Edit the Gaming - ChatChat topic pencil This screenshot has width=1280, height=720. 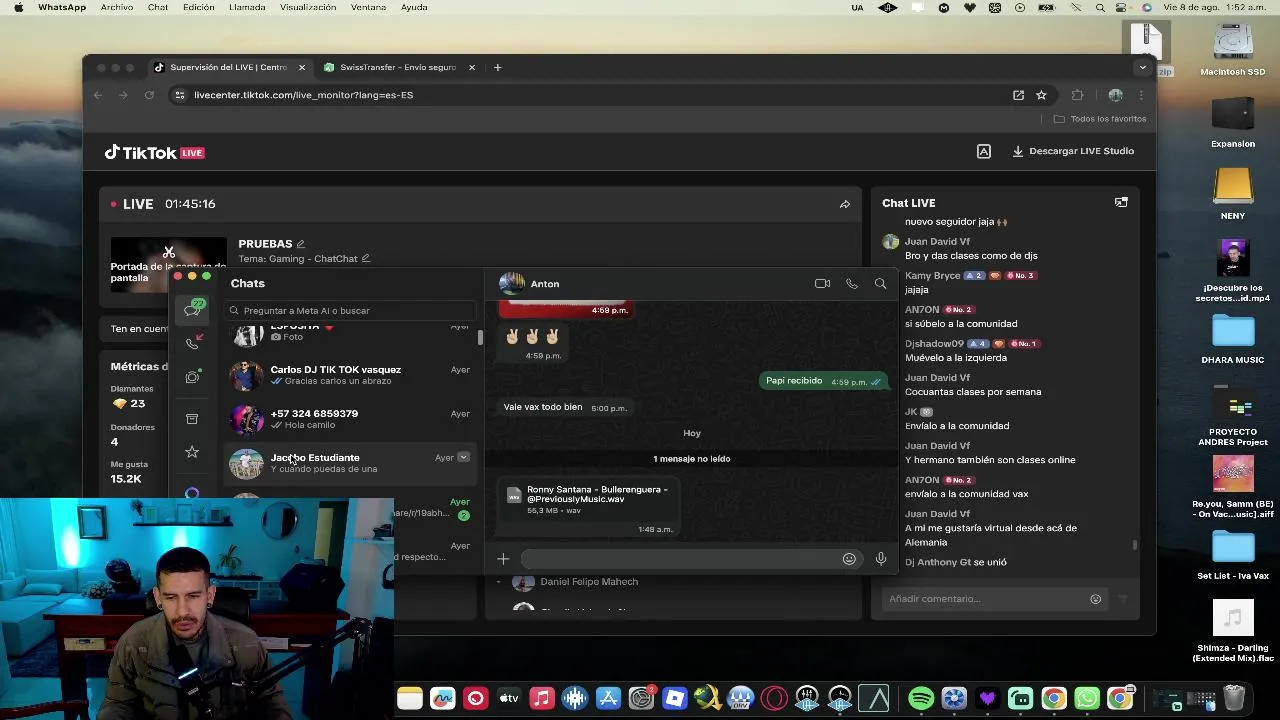click(x=365, y=259)
